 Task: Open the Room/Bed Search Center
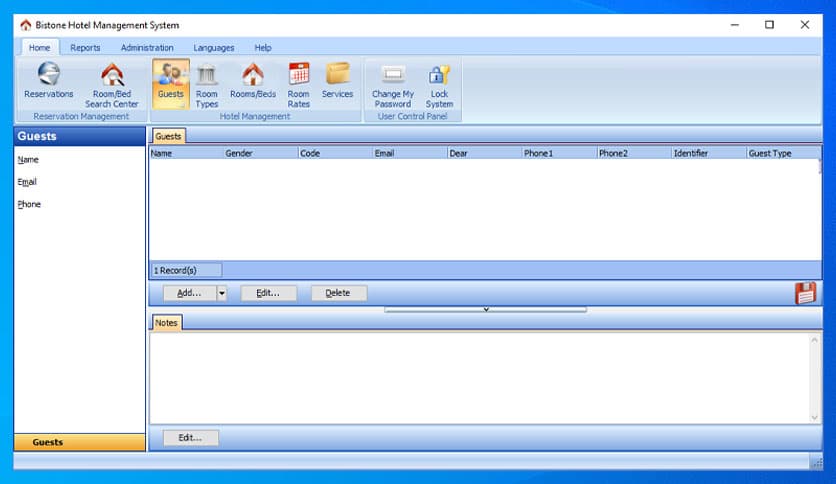[x=112, y=85]
